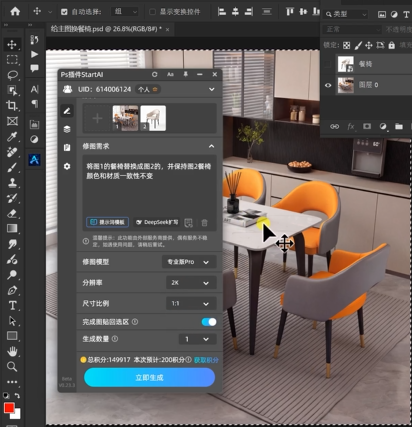Open StartAI edit pencil sidebar tab
The width and height of the screenshot is (412, 427).
pyautogui.click(x=67, y=111)
